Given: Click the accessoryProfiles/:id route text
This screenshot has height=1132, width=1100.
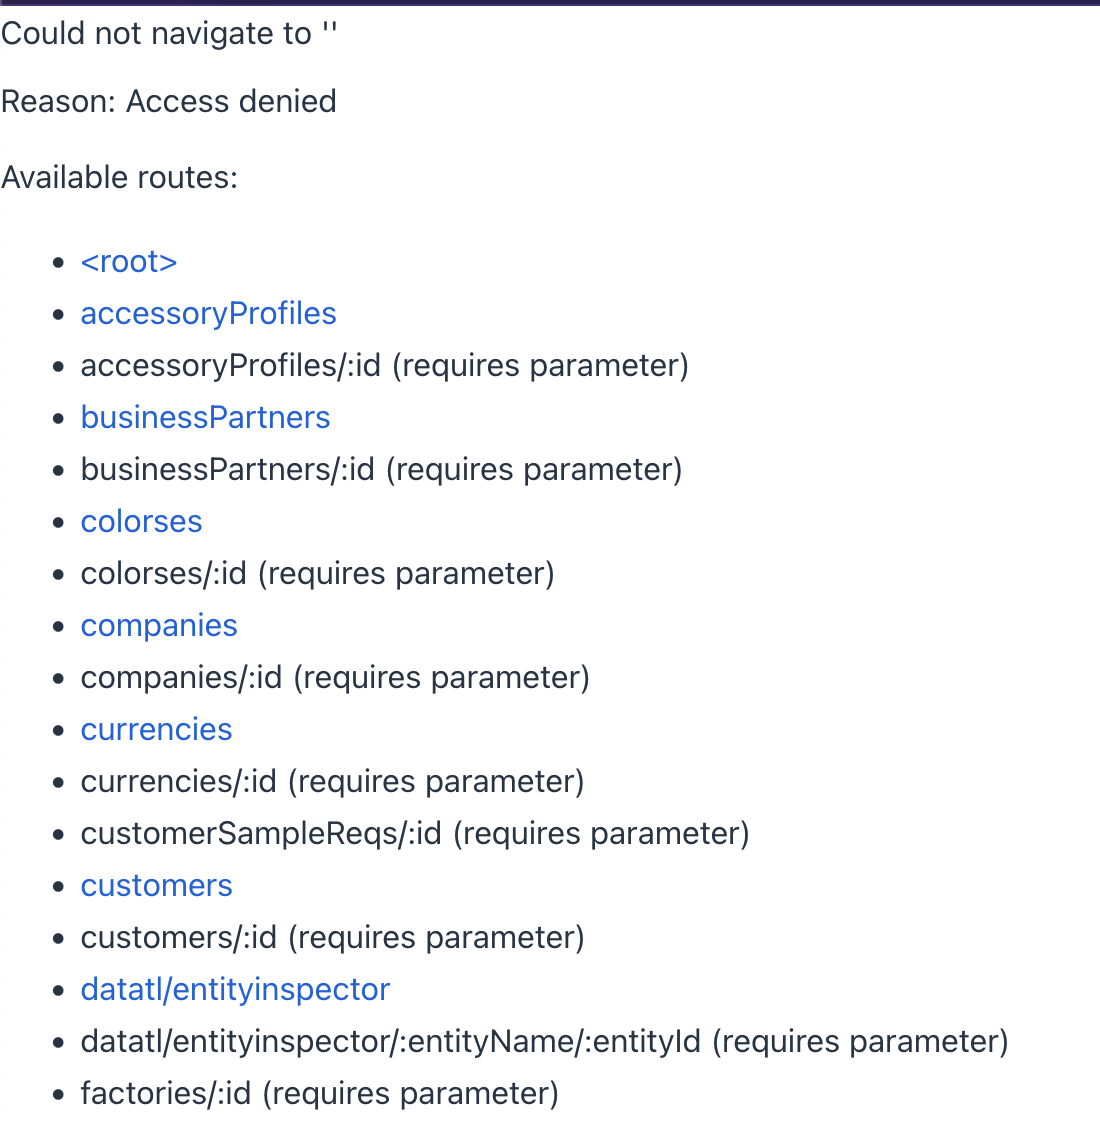Looking at the screenshot, I should [x=385, y=366].
